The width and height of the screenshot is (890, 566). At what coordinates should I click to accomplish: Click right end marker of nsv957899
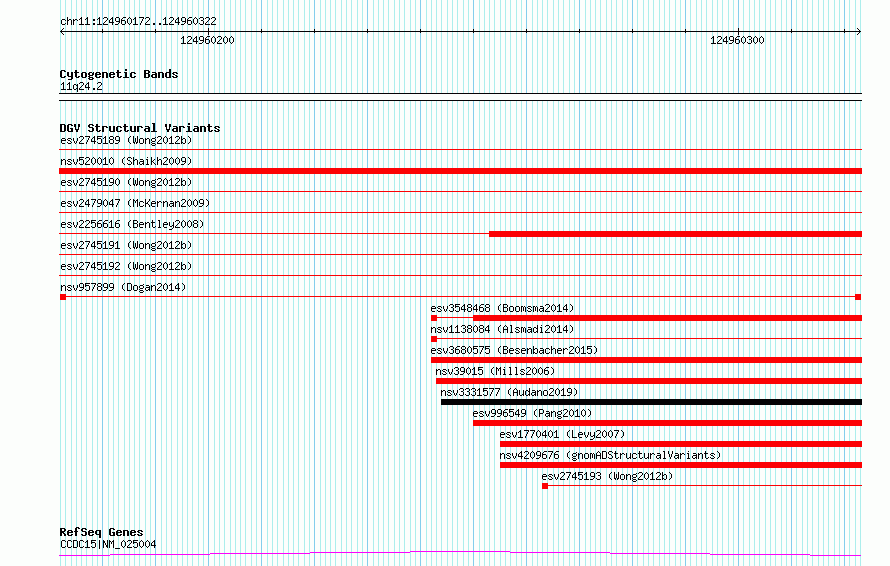click(x=858, y=297)
